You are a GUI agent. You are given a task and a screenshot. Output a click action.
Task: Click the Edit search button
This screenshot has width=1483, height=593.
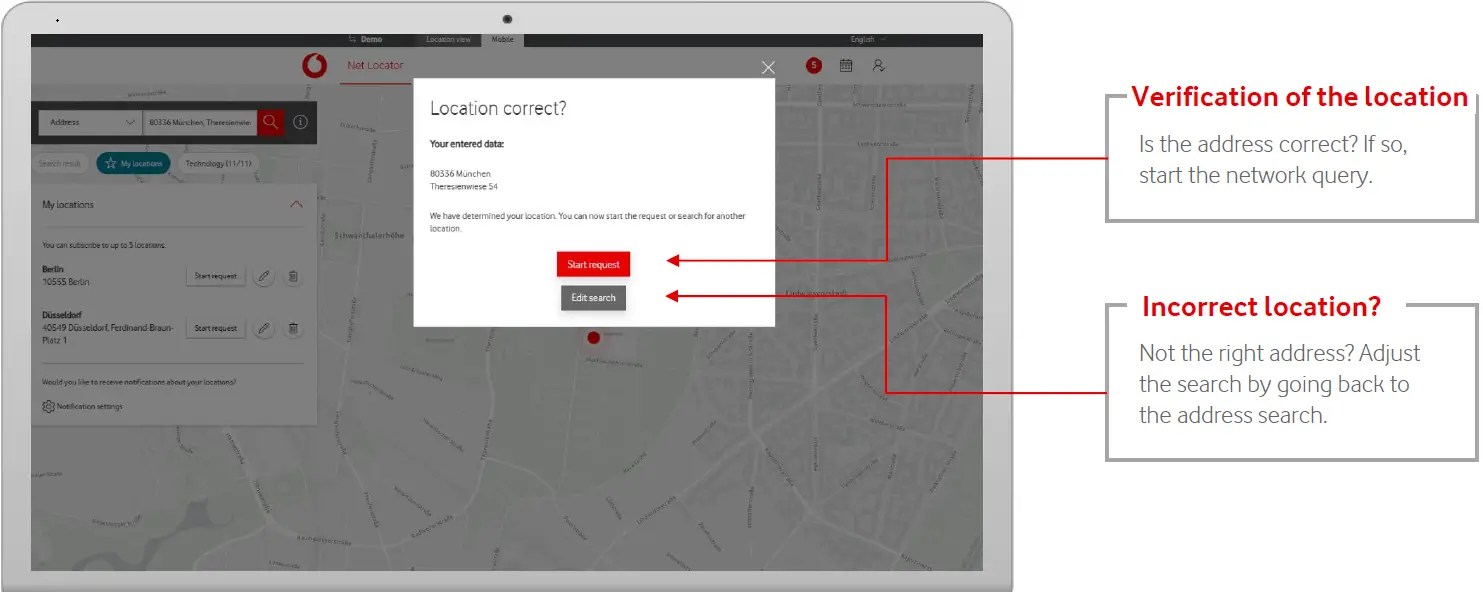click(593, 298)
